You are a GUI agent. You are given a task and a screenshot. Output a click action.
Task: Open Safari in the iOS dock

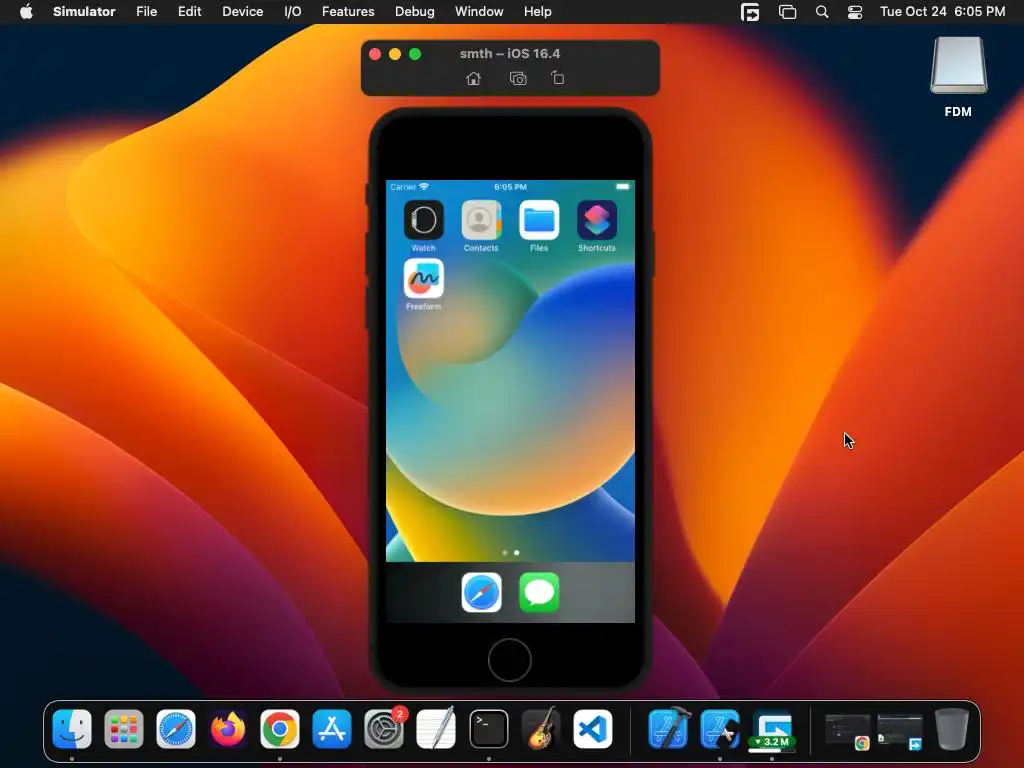click(481, 592)
